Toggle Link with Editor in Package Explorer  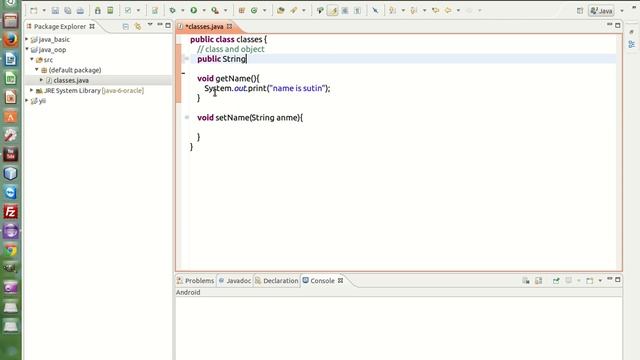tap(138, 26)
